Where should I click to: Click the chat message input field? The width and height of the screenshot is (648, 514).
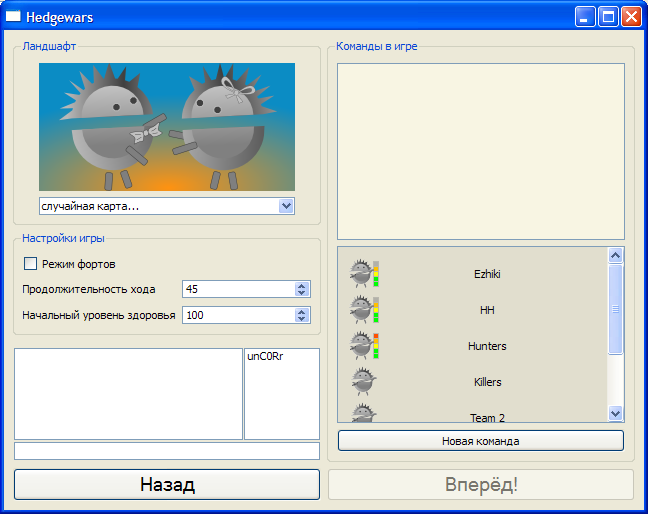tap(167, 451)
